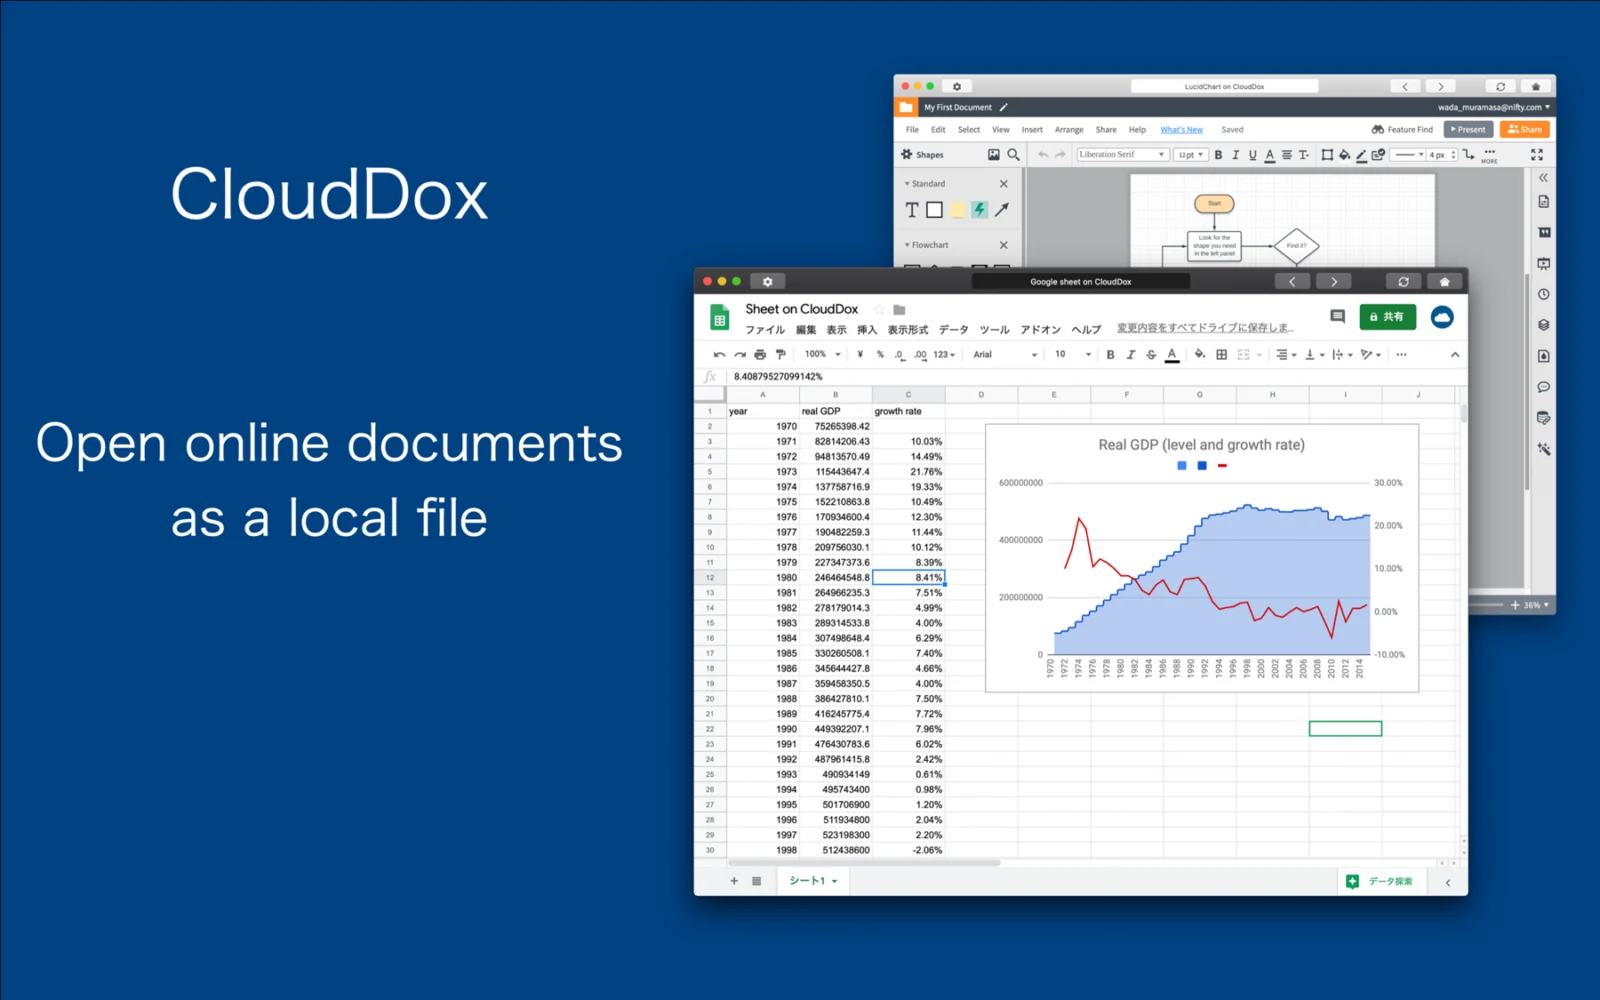Open Arial font dropdown in Sheets
The width and height of the screenshot is (1600, 1000).
(1005, 354)
